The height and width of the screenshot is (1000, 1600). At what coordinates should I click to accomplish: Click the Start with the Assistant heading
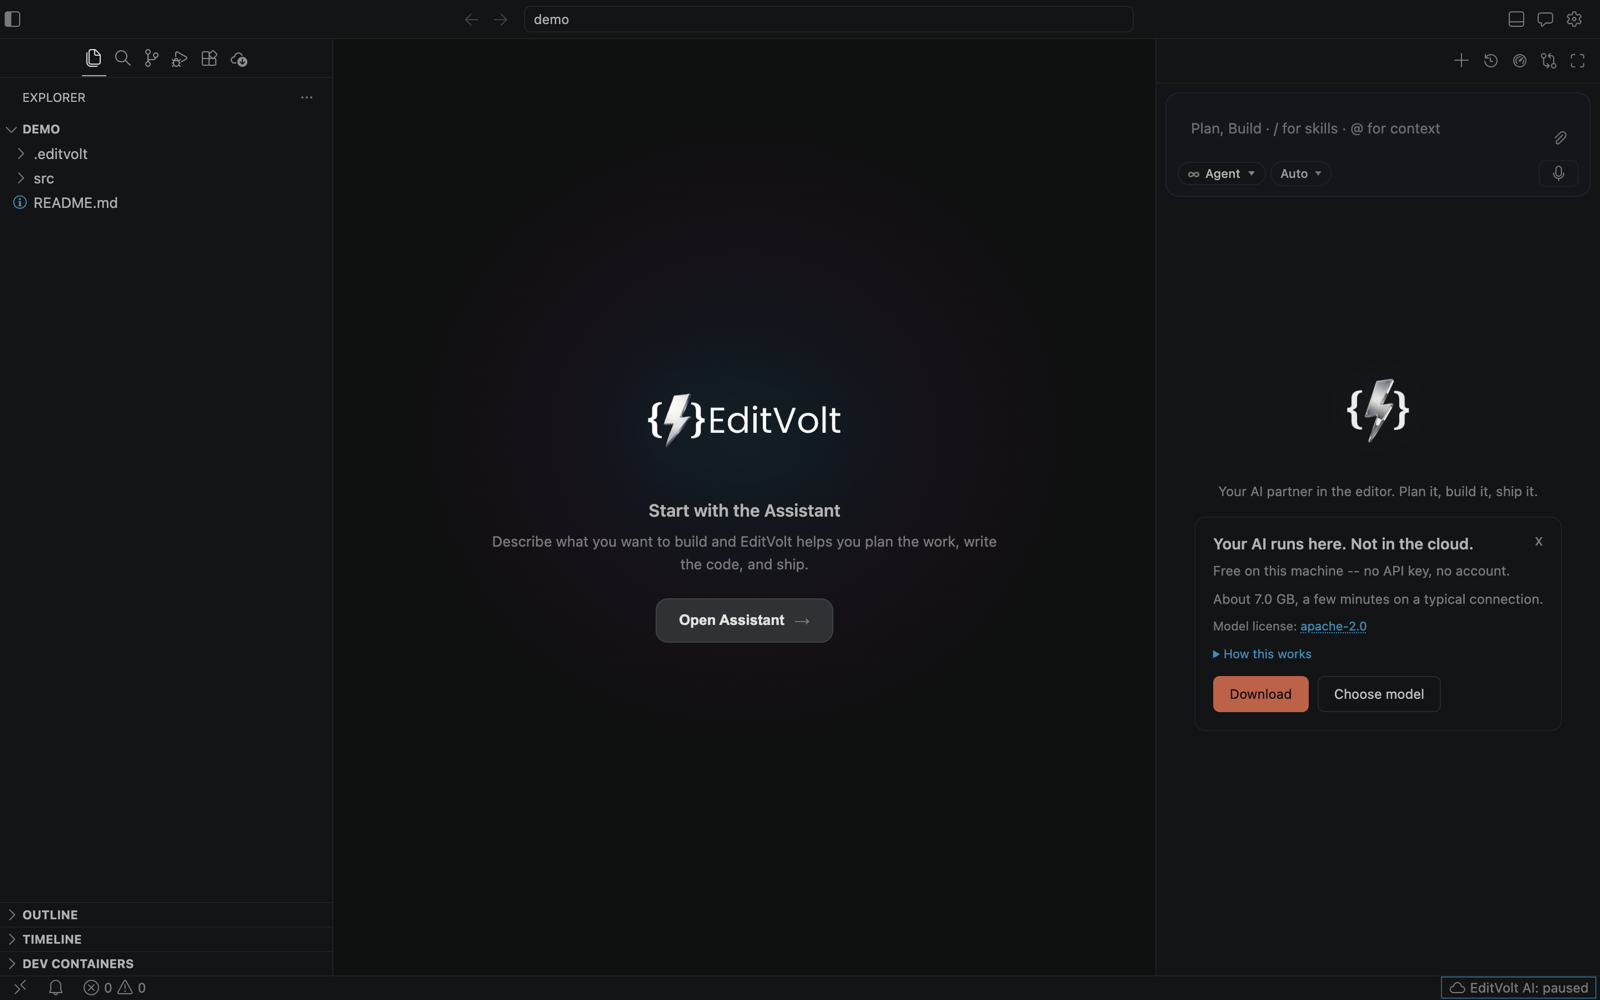pos(744,510)
